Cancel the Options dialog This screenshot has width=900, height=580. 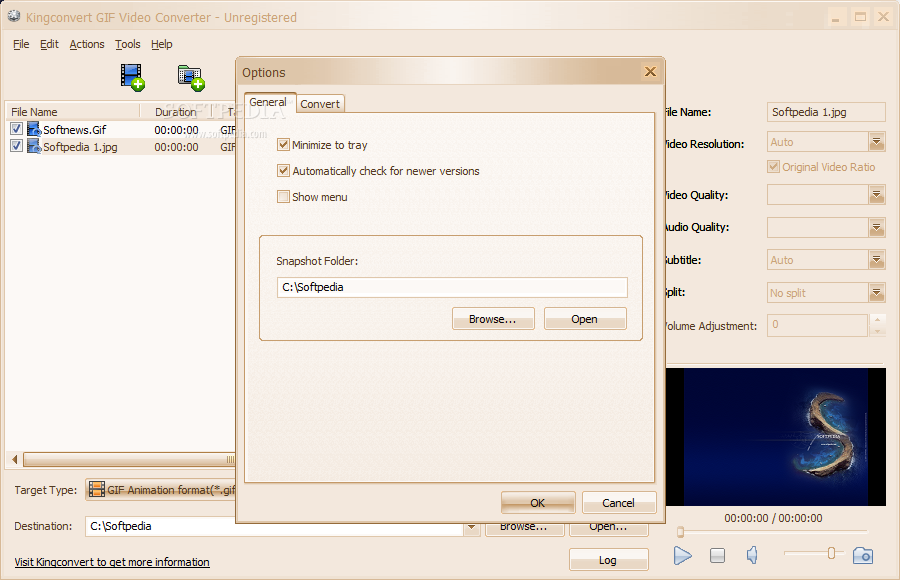coord(619,502)
